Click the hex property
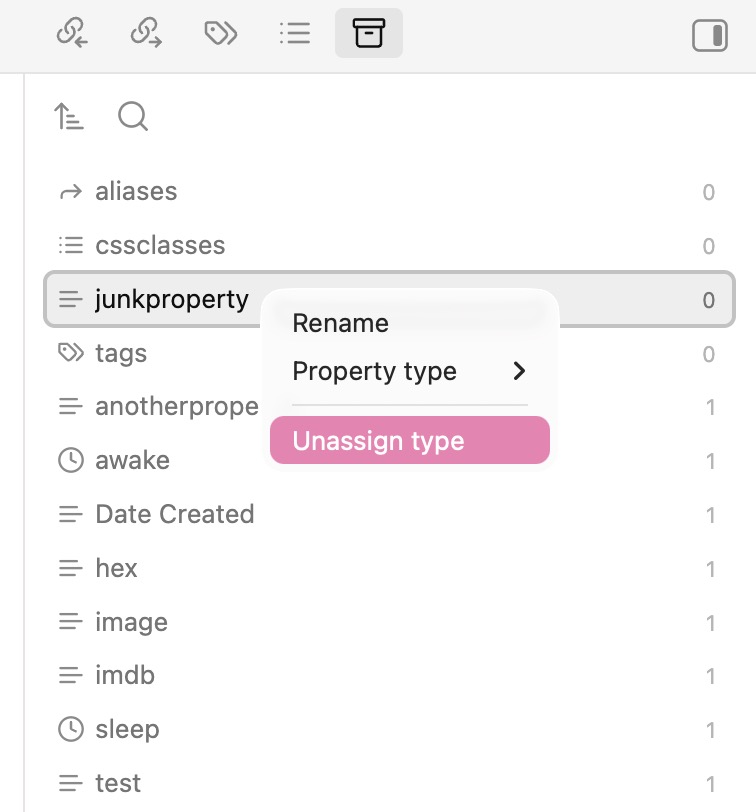 [x=116, y=569]
